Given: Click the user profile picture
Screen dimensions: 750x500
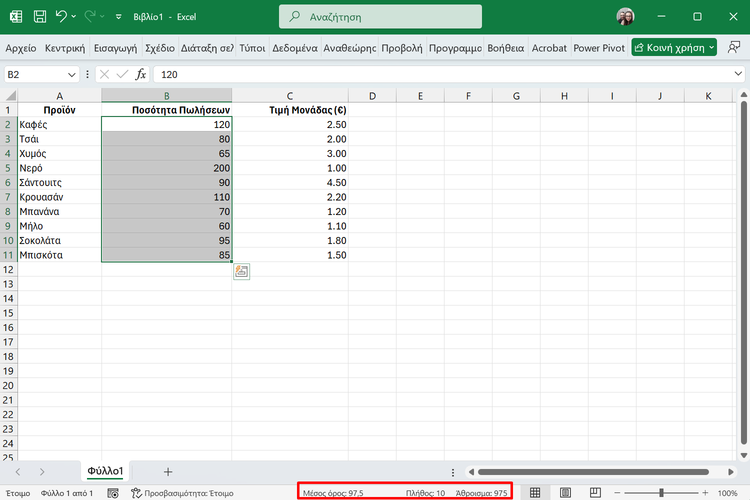Looking at the screenshot, I should pos(626,17).
